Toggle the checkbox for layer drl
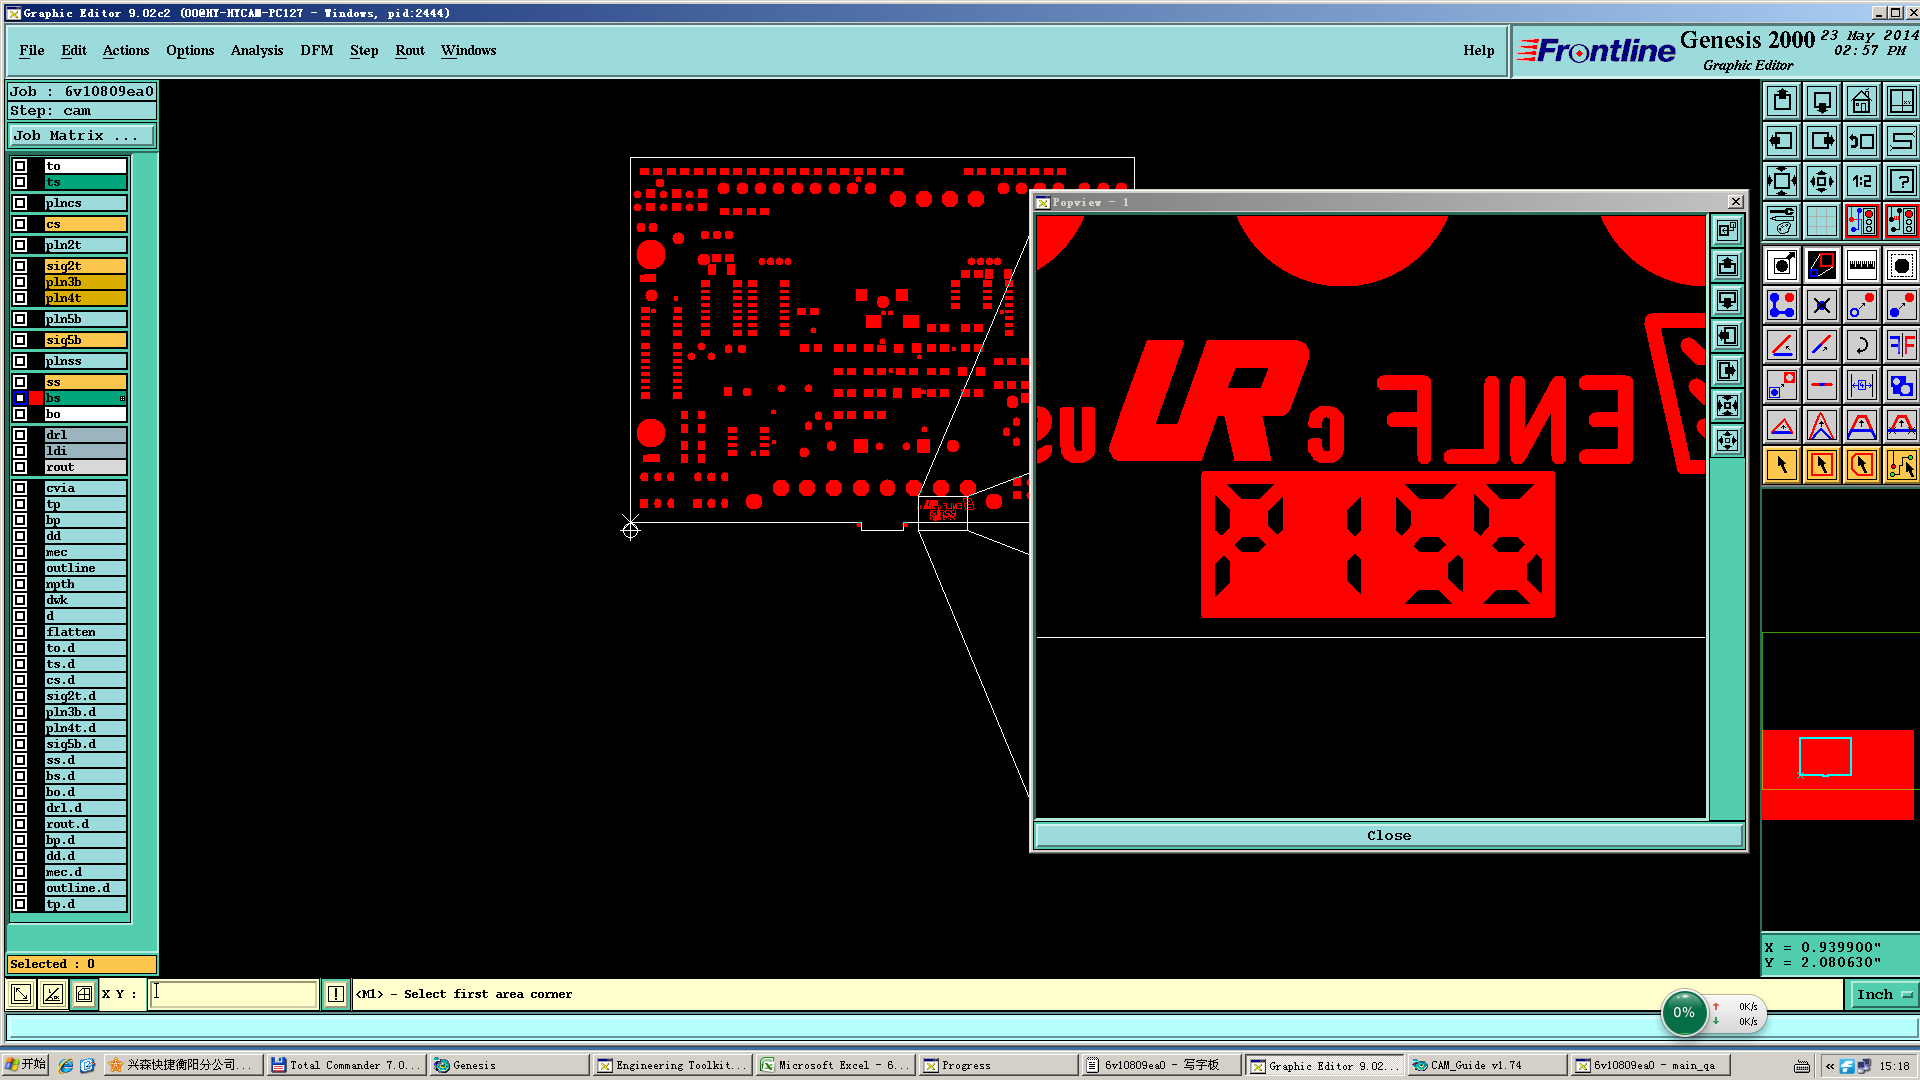Image resolution: width=1920 pixels, height=1080 pixels. [20, 435]
